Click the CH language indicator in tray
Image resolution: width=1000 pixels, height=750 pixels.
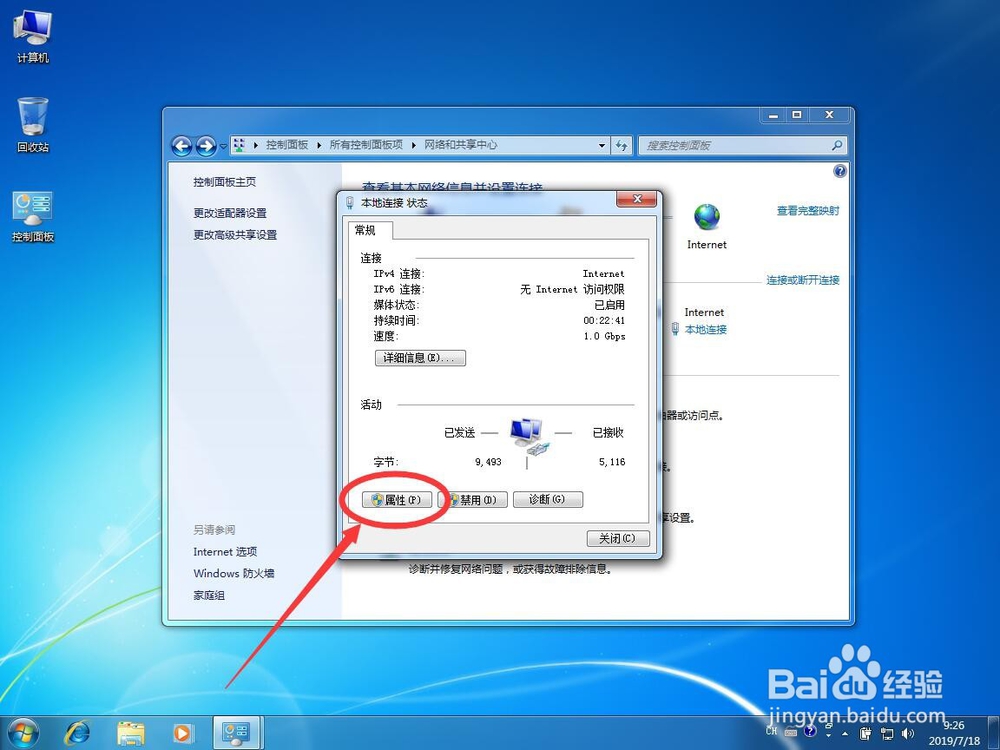pyautogui.click(x=772, y=731)
